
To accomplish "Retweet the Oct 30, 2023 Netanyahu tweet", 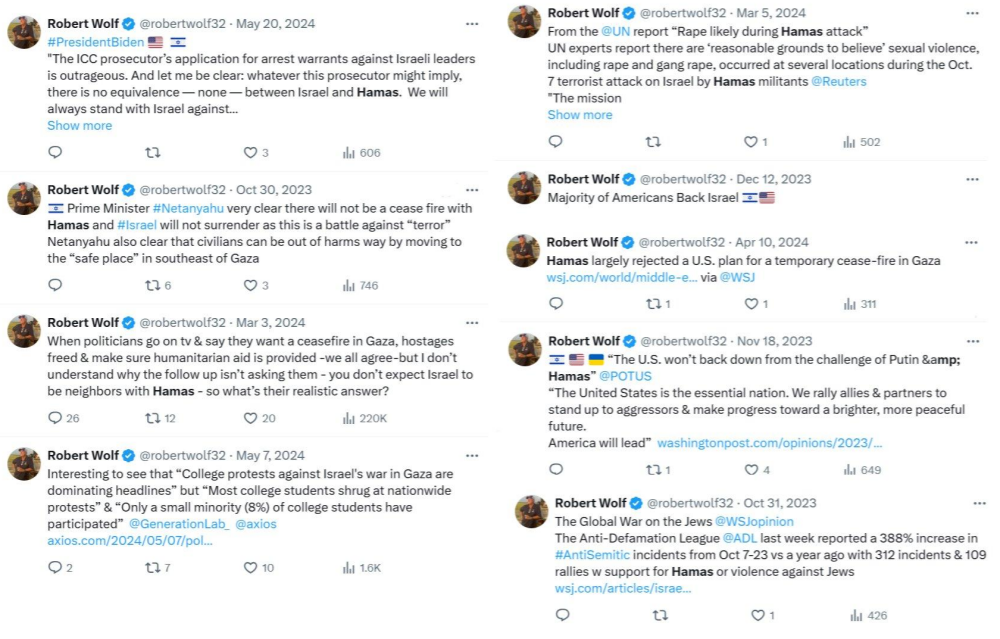I will click(x=153, y=285).
